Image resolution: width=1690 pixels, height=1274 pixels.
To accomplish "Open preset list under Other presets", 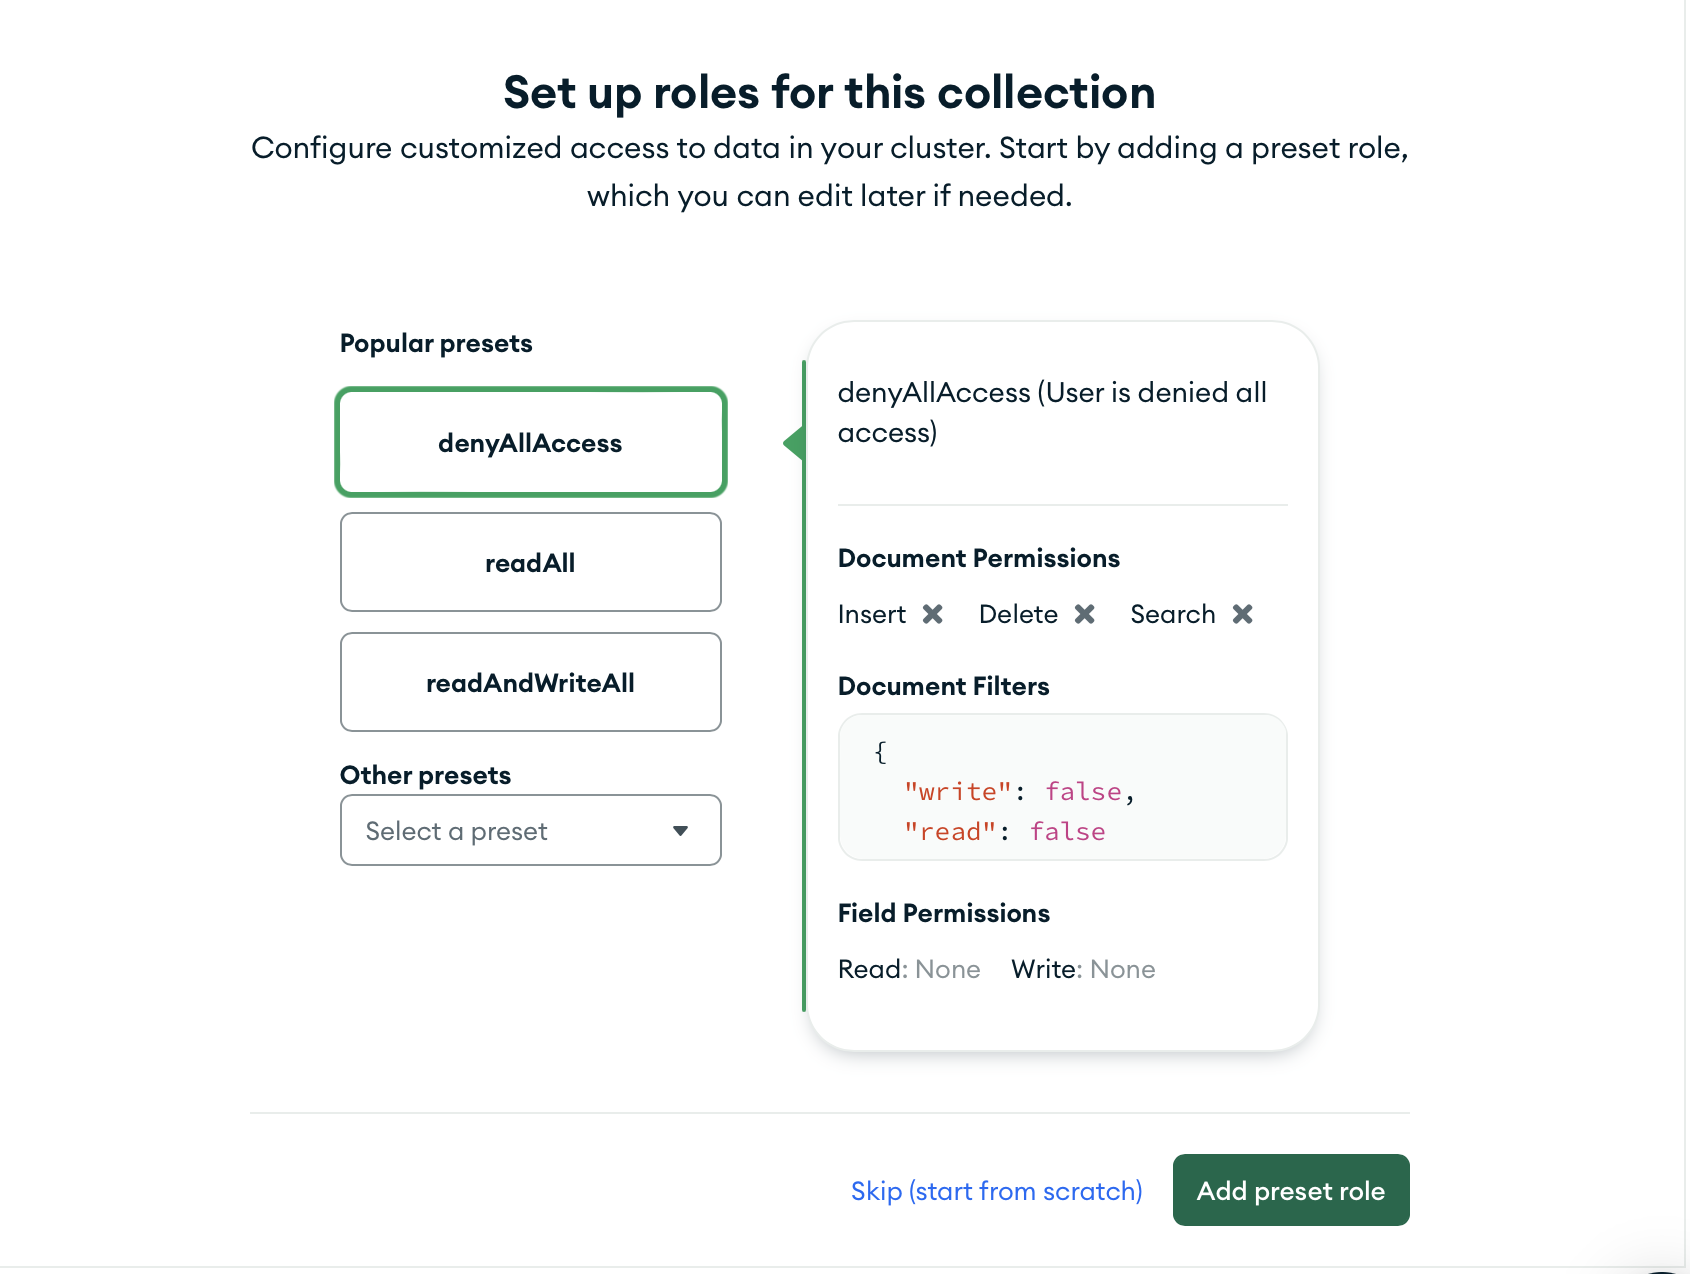I will point(530,830).
